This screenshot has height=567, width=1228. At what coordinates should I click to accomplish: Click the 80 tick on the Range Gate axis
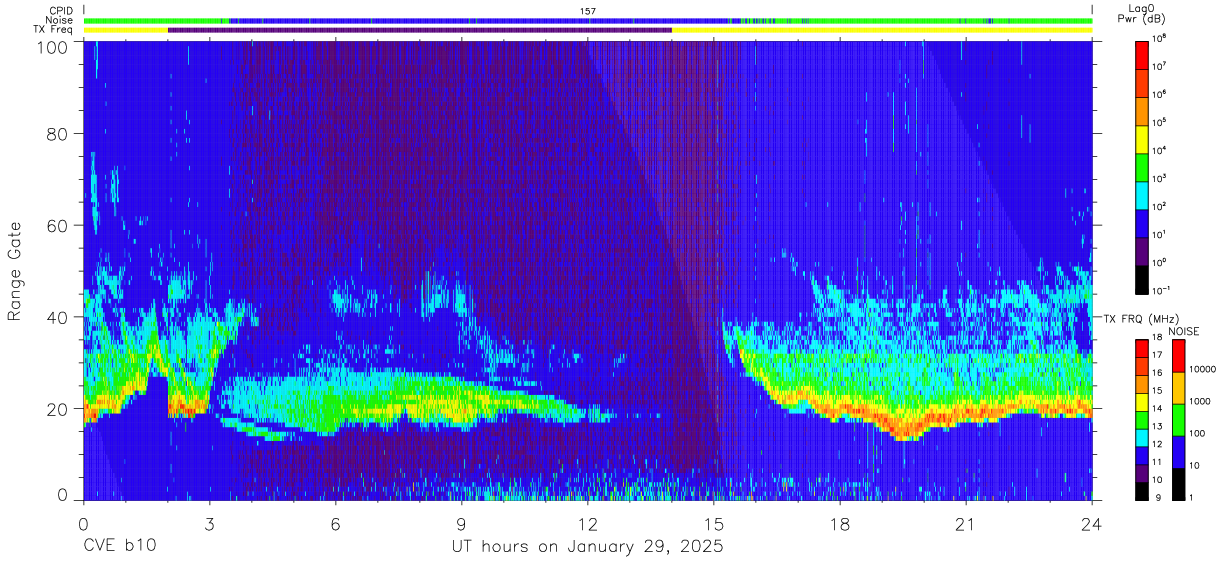57,134
